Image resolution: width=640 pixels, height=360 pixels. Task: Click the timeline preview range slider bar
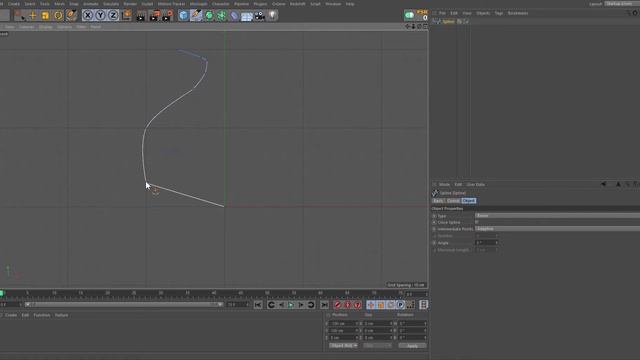click(124, 304)
